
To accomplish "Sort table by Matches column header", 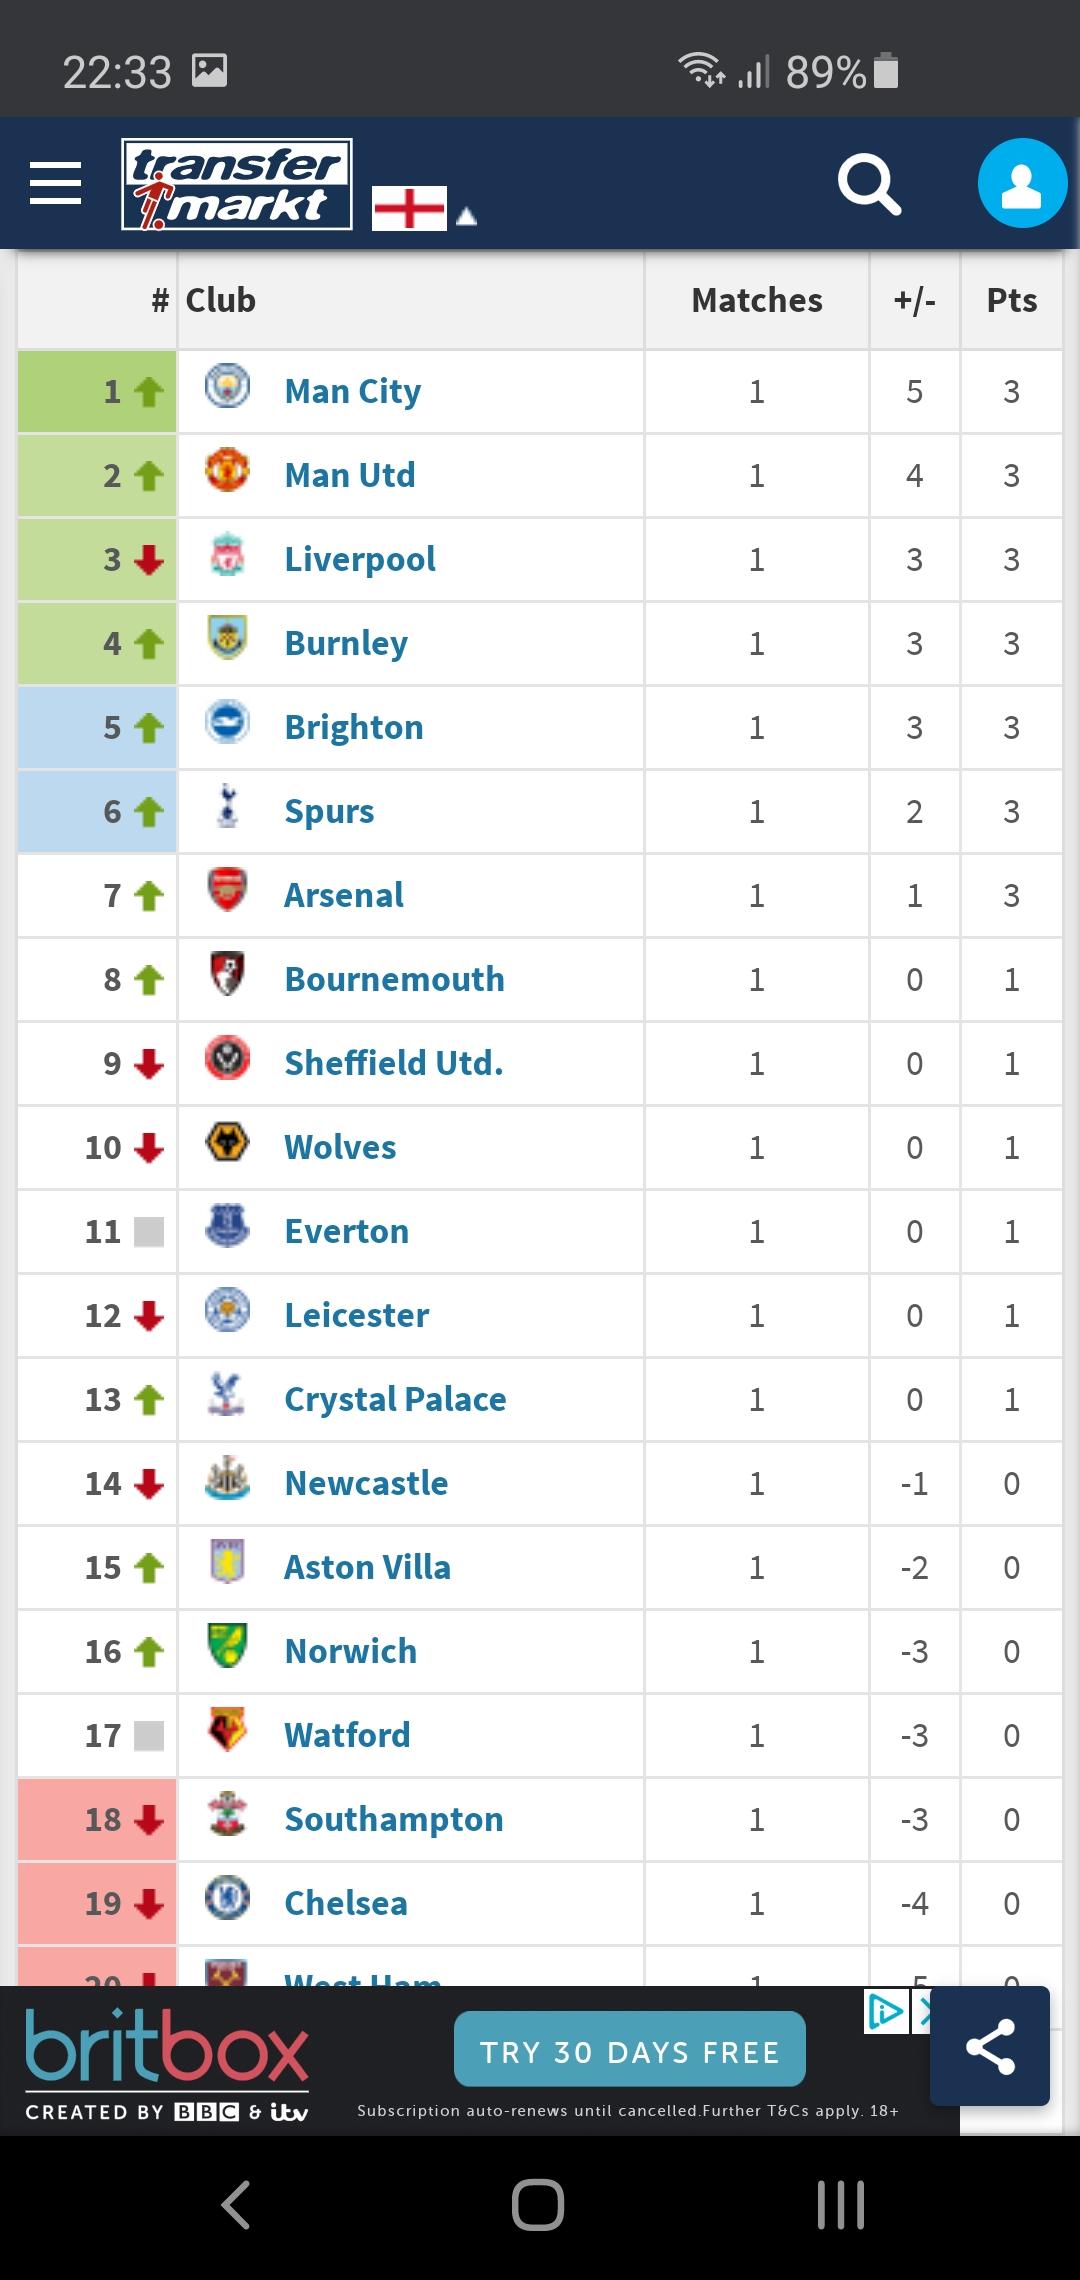I will (x=757, y=300).
